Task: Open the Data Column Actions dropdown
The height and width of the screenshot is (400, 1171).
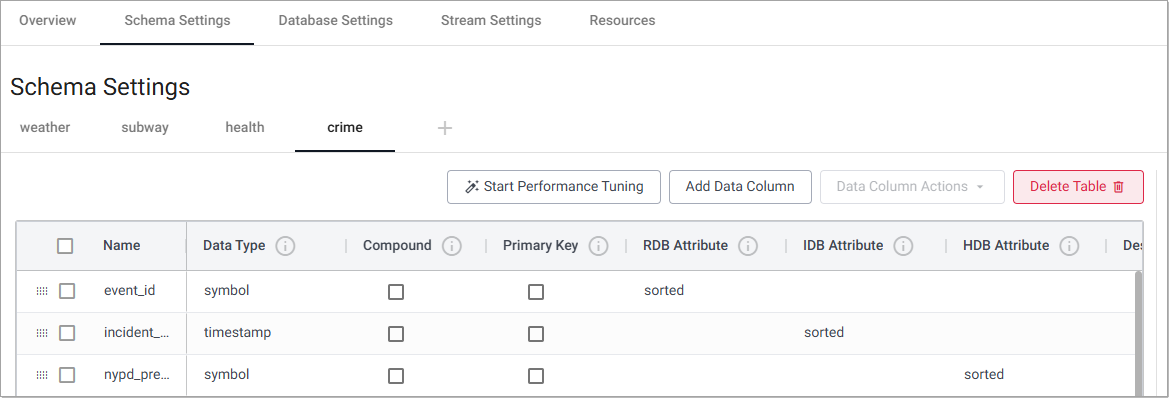Action: point(910,187)
